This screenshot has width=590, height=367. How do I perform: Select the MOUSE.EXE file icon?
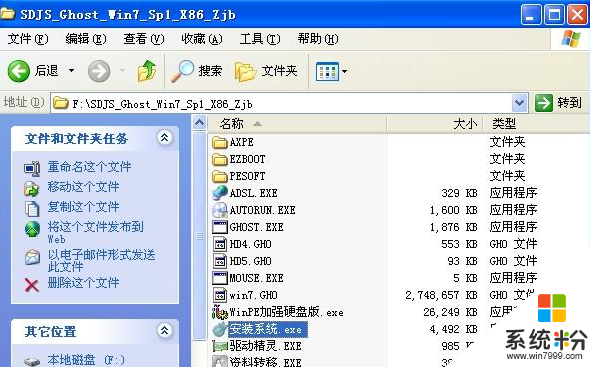tap(219, 278)
